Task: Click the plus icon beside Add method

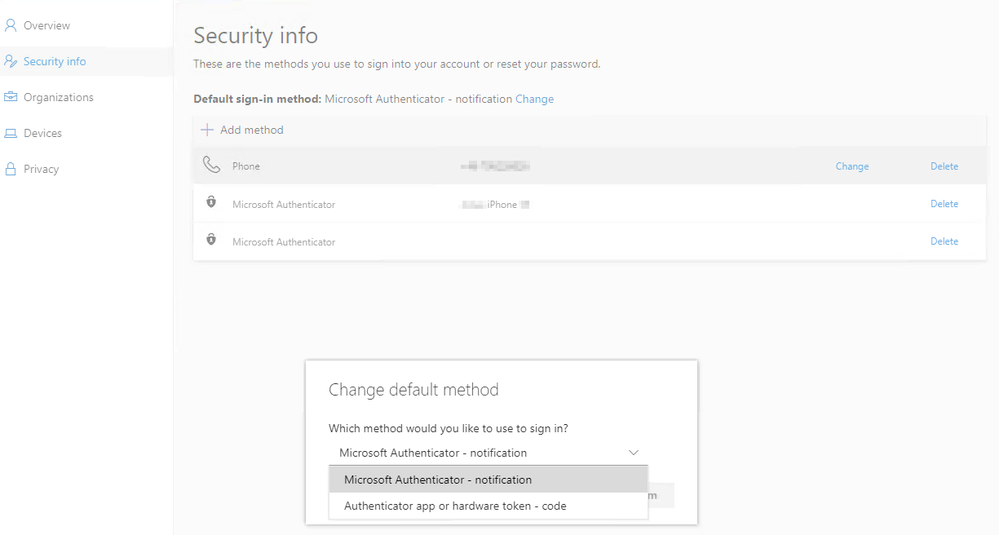Action: point(207,130)
